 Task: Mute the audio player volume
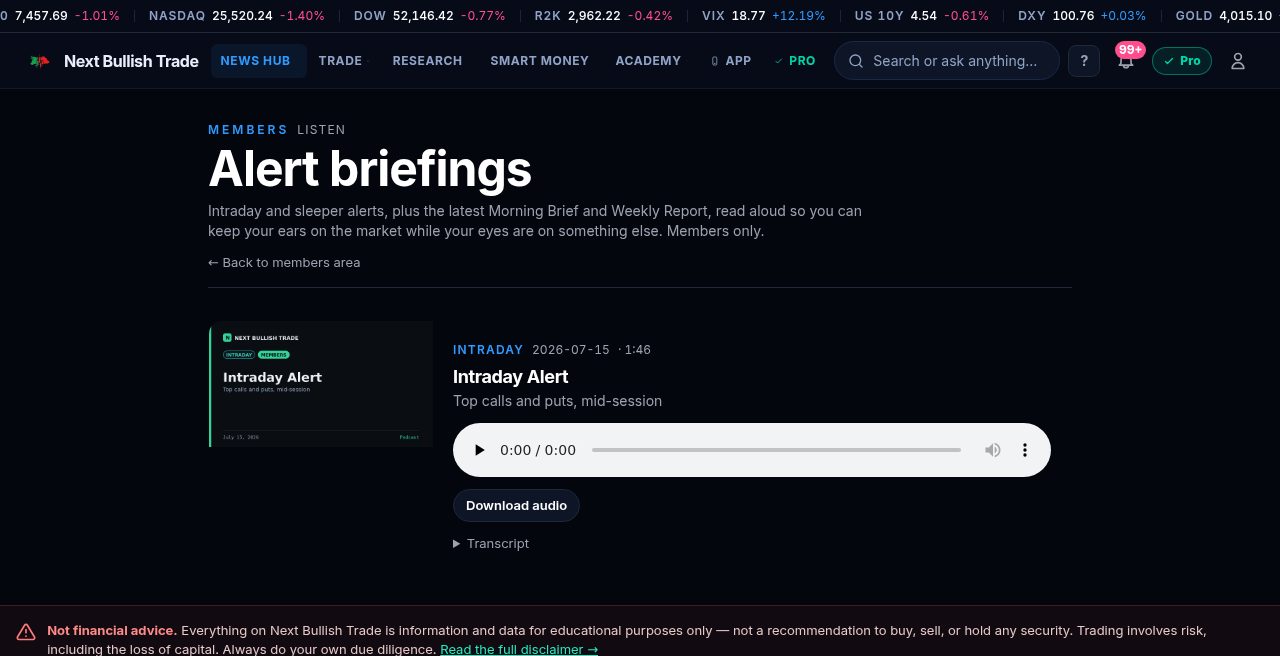coord(992,450)
